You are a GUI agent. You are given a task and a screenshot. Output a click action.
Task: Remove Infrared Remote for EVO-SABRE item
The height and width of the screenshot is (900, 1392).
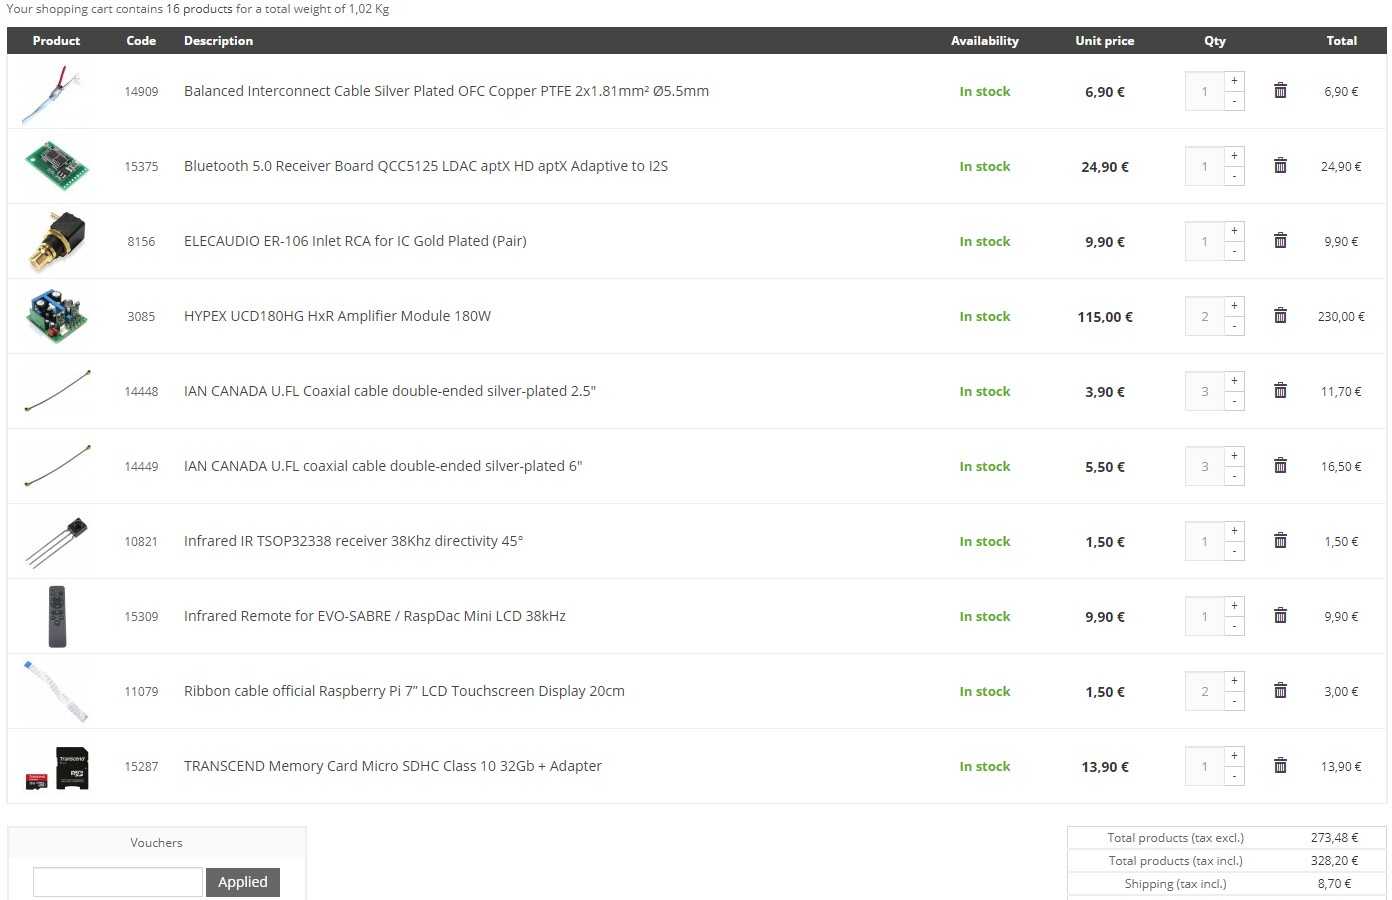pos(1280,616)
